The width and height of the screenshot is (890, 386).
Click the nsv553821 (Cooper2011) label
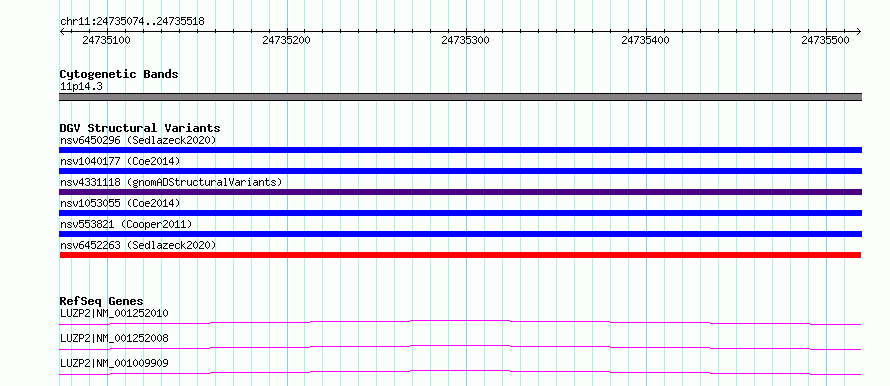(x=126, y=224)
